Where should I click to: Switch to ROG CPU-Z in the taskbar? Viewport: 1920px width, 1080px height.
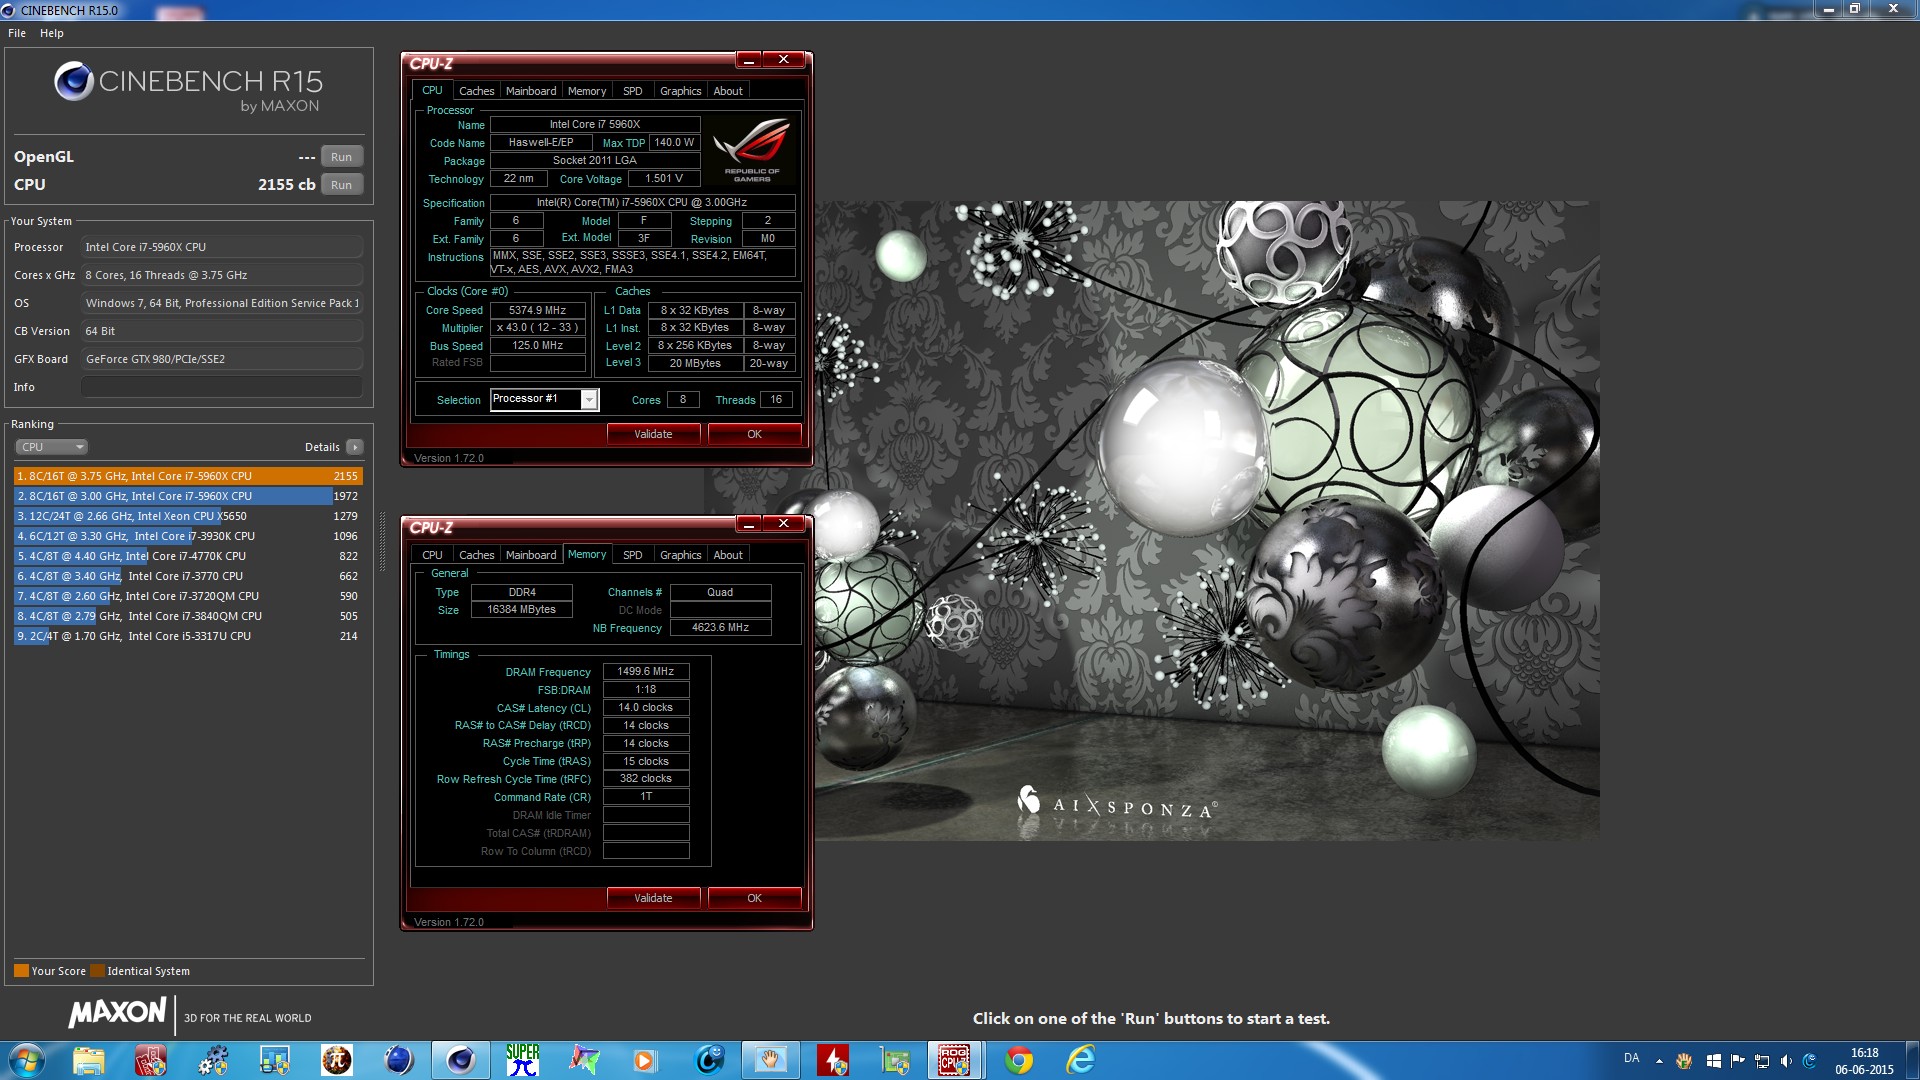[x=955, y=1060]
